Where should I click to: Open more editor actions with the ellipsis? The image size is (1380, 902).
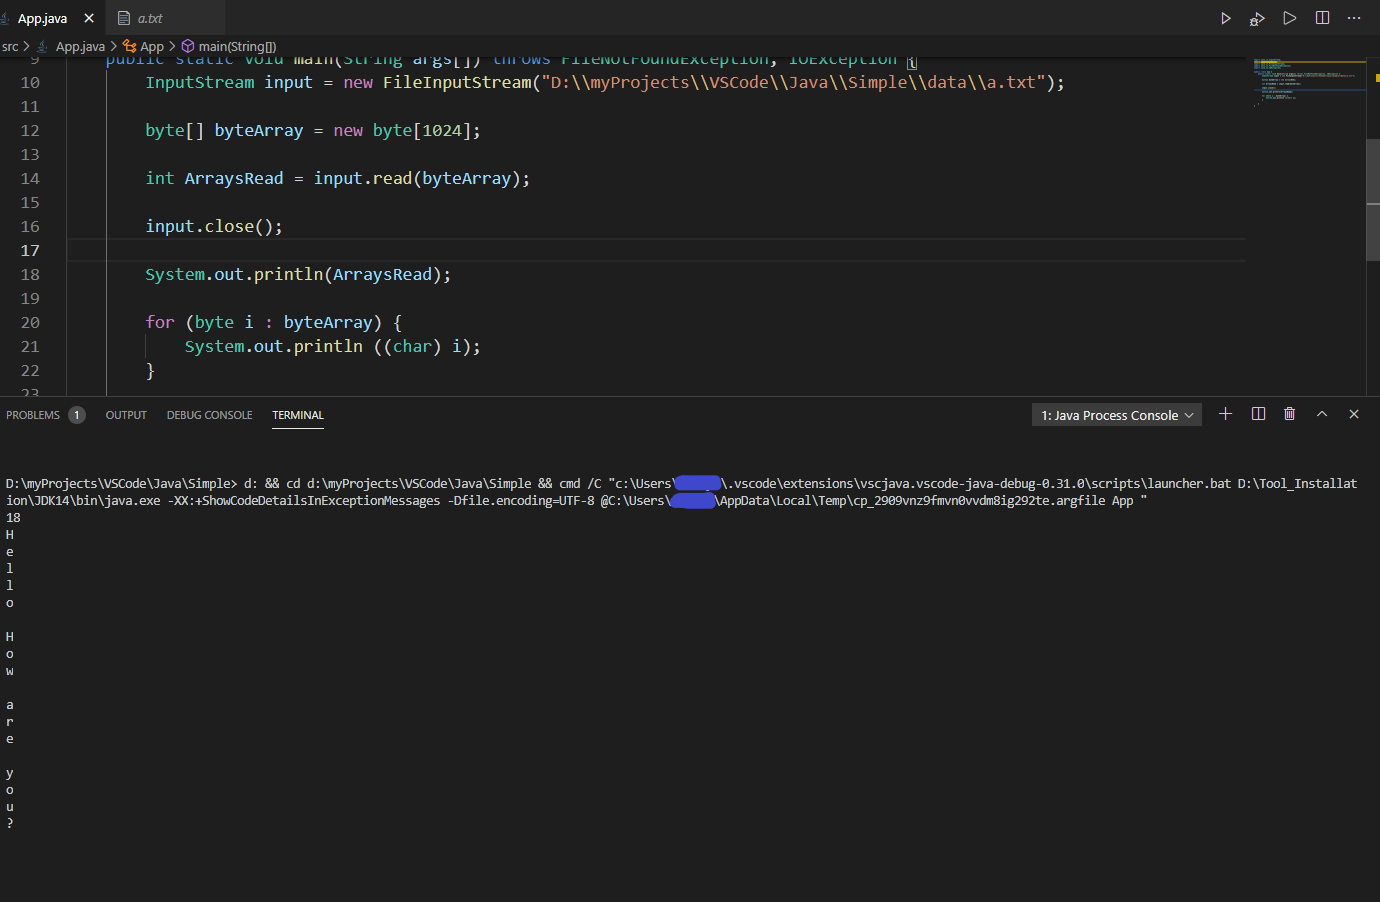pos(1354,17)
